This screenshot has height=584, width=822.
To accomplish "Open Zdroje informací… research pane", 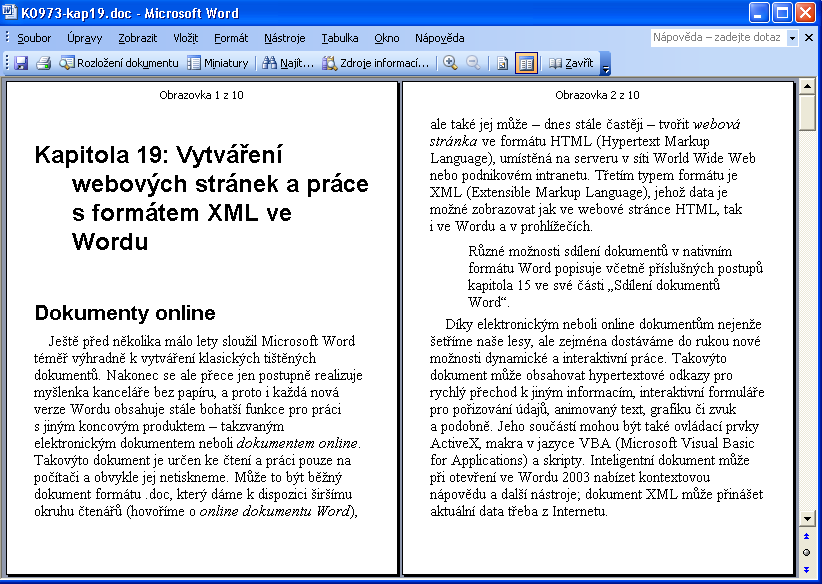I will point(375,63).
